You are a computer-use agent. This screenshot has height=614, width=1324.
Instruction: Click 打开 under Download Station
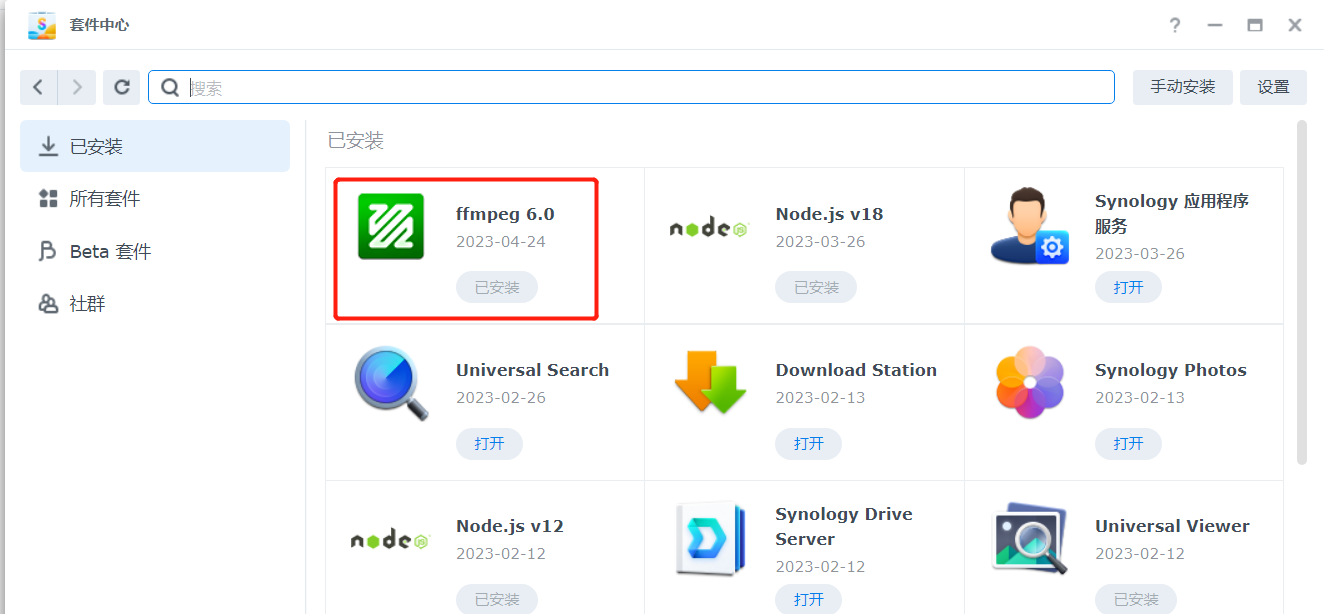pyautogui.click(x=808, y=443)
